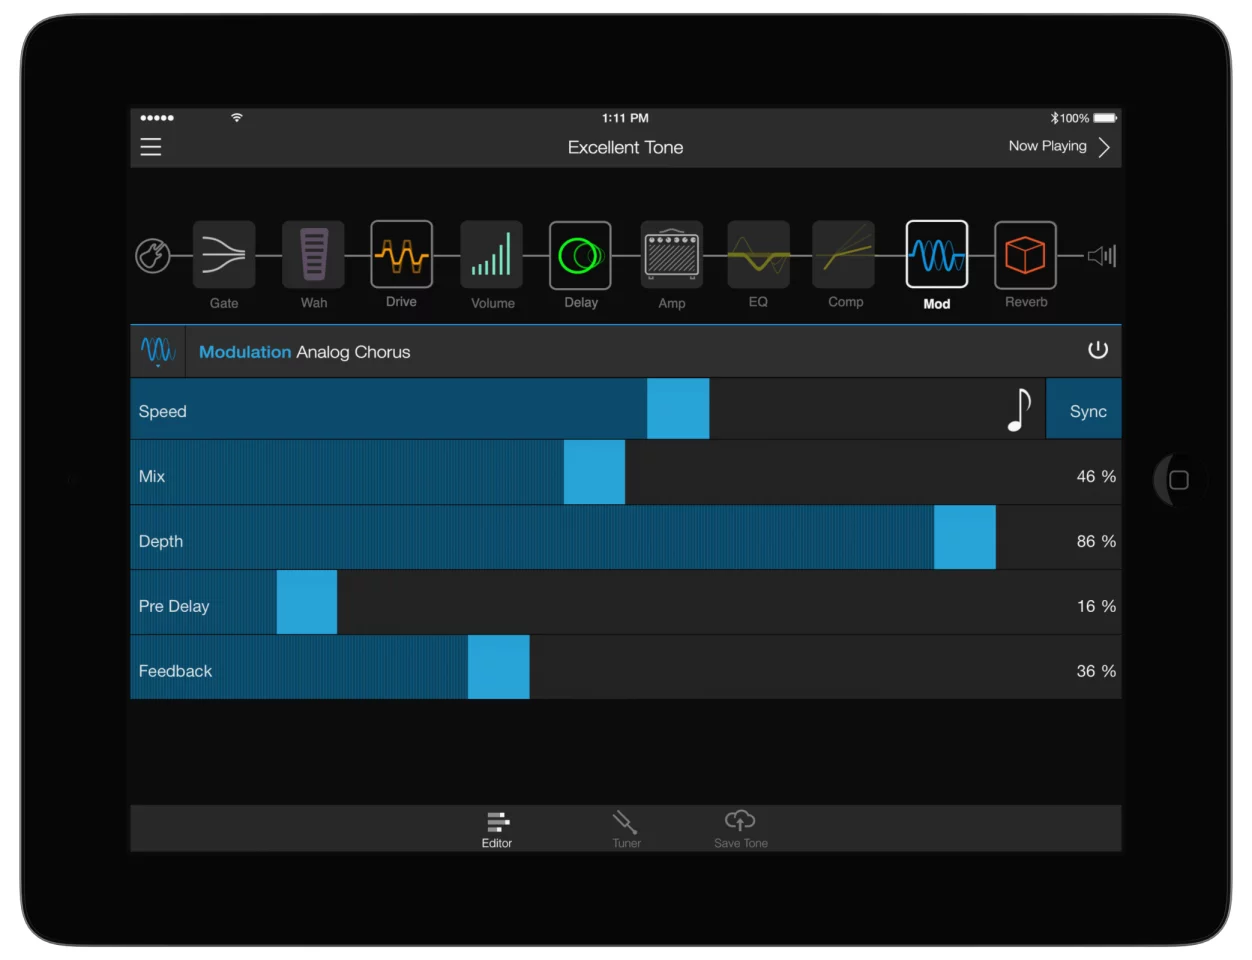Open the Amp model editor
The width and height of the screenshot is (1252, 960).
671,255
